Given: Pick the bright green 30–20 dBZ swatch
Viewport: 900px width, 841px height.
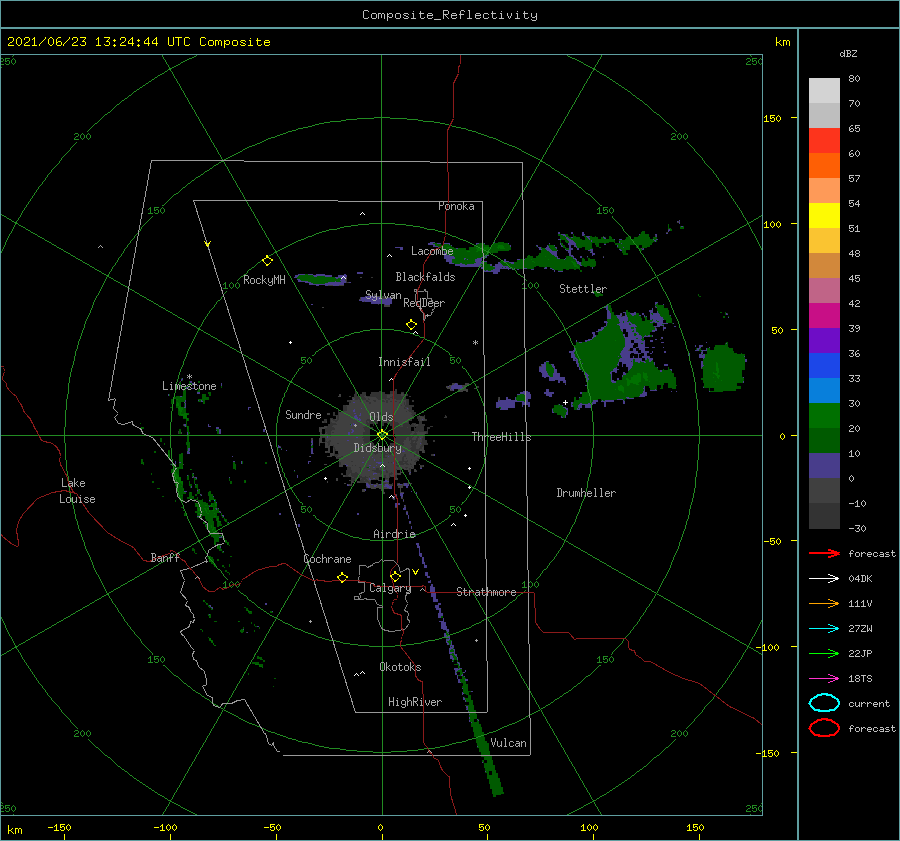Looking at the screenshot, I should tap(824, 416).
